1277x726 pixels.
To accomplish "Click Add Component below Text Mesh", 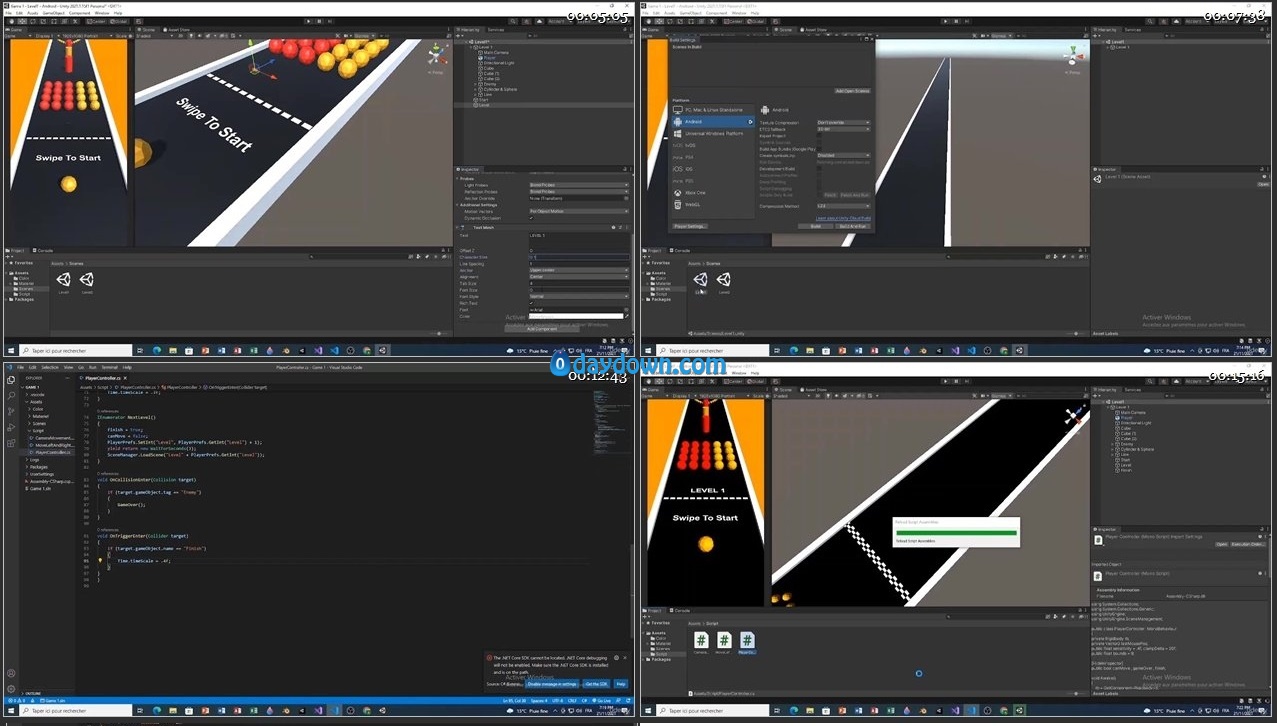I will click(x=542, y=328).
